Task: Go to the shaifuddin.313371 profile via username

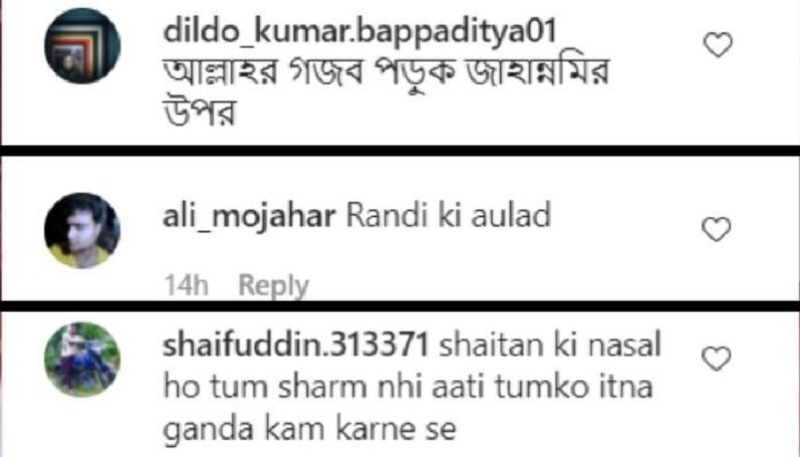Action: pyautogui.click(x=295, y=345)
